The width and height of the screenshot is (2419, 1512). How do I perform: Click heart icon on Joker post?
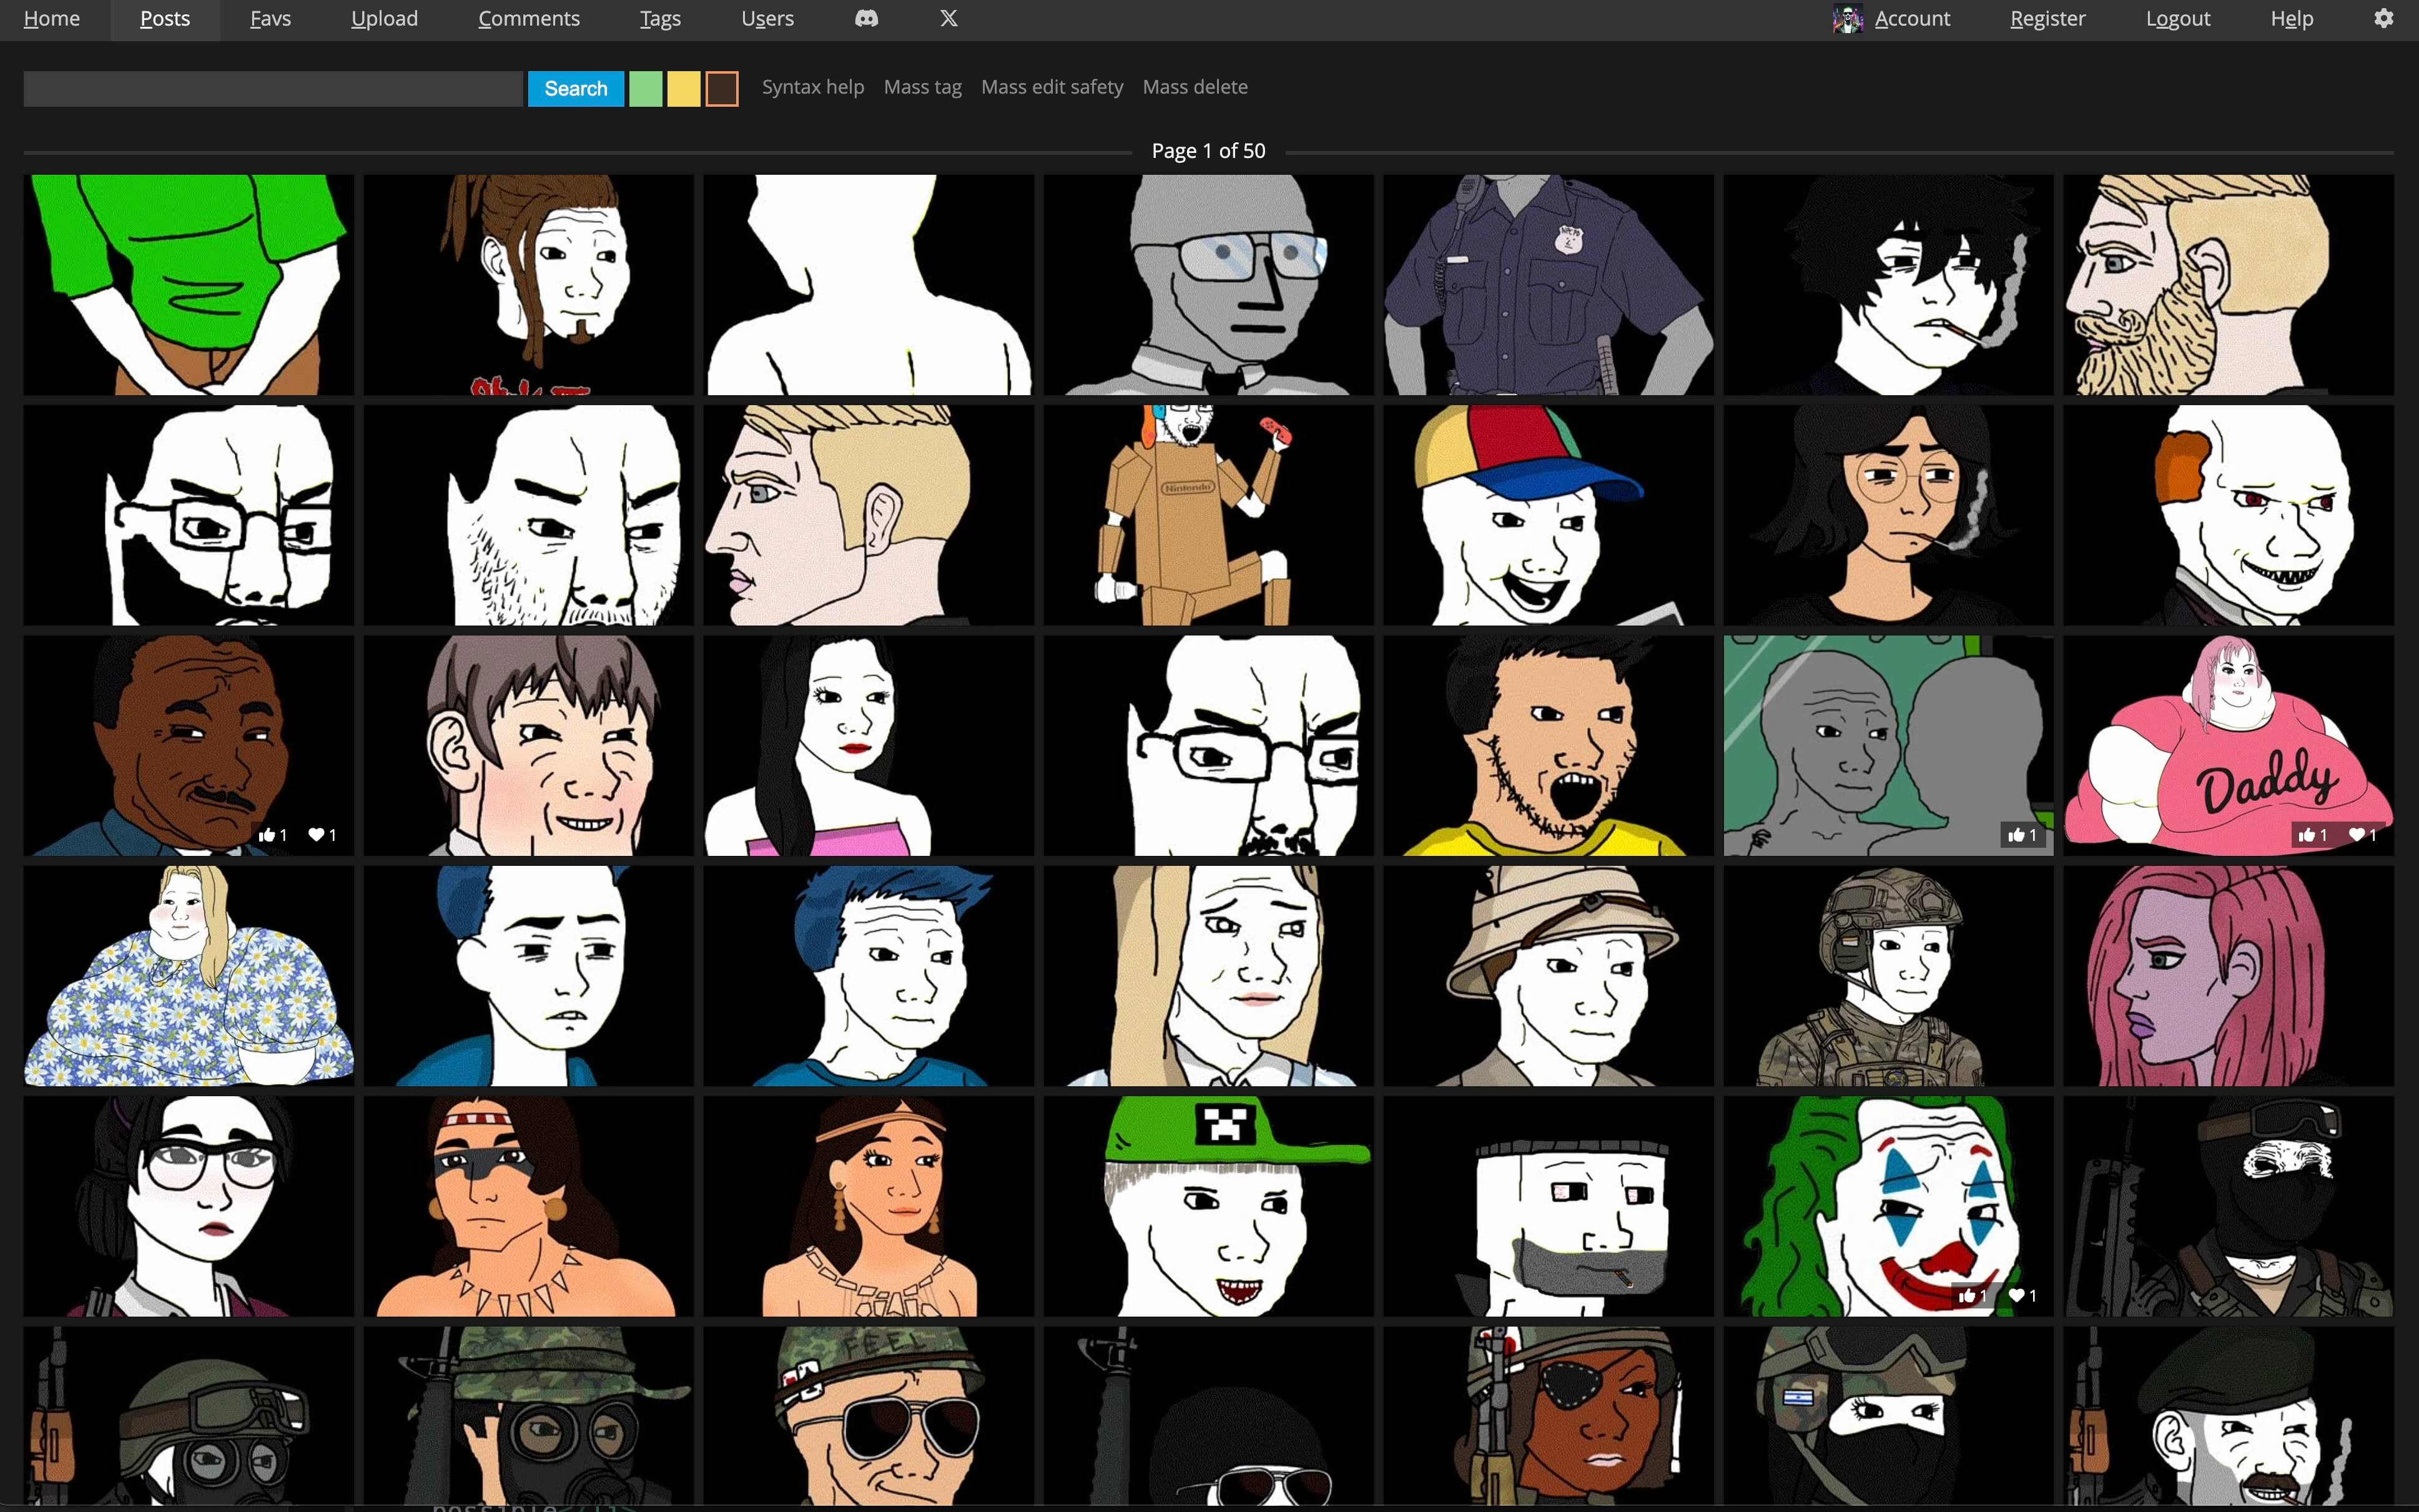[2016, 1296]
